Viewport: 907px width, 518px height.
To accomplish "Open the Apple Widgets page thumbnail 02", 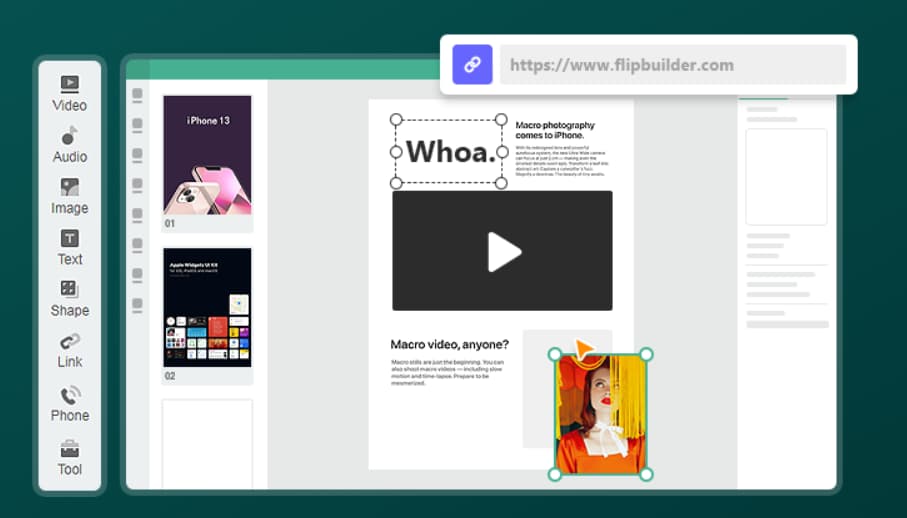I will (x=207, y=308).
